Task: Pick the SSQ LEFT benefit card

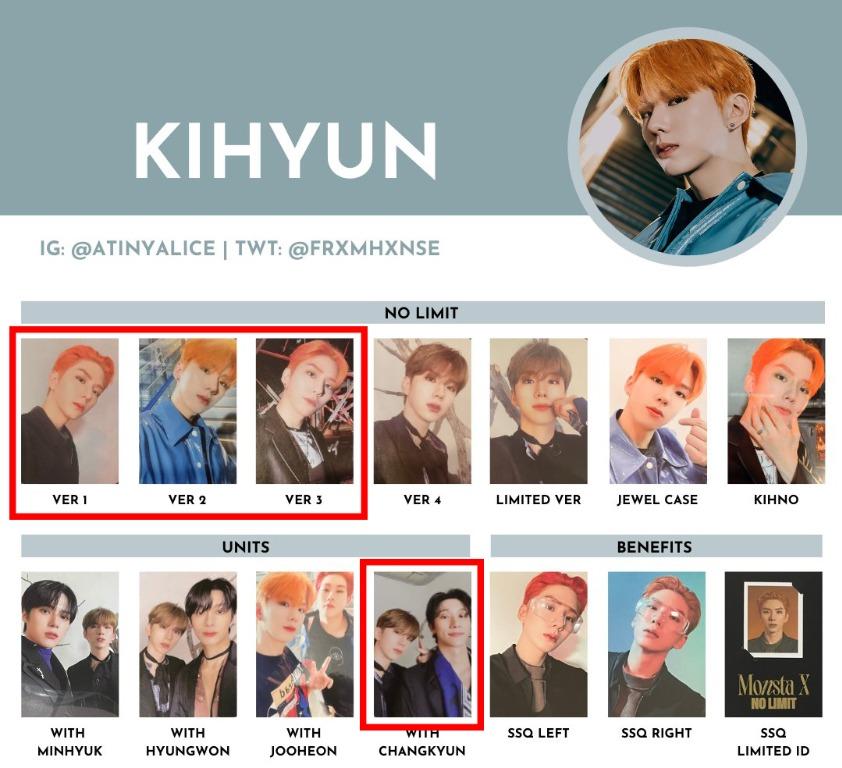Action: click(539, 644)
